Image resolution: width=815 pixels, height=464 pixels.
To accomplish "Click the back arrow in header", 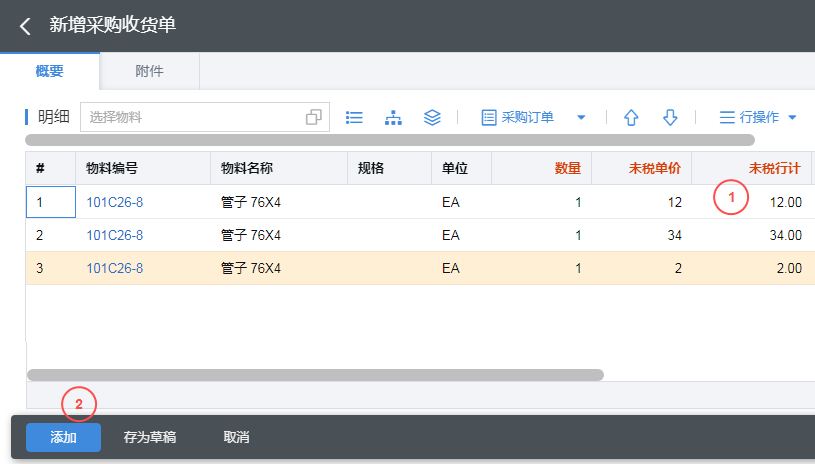I will (x=25, y=26).
